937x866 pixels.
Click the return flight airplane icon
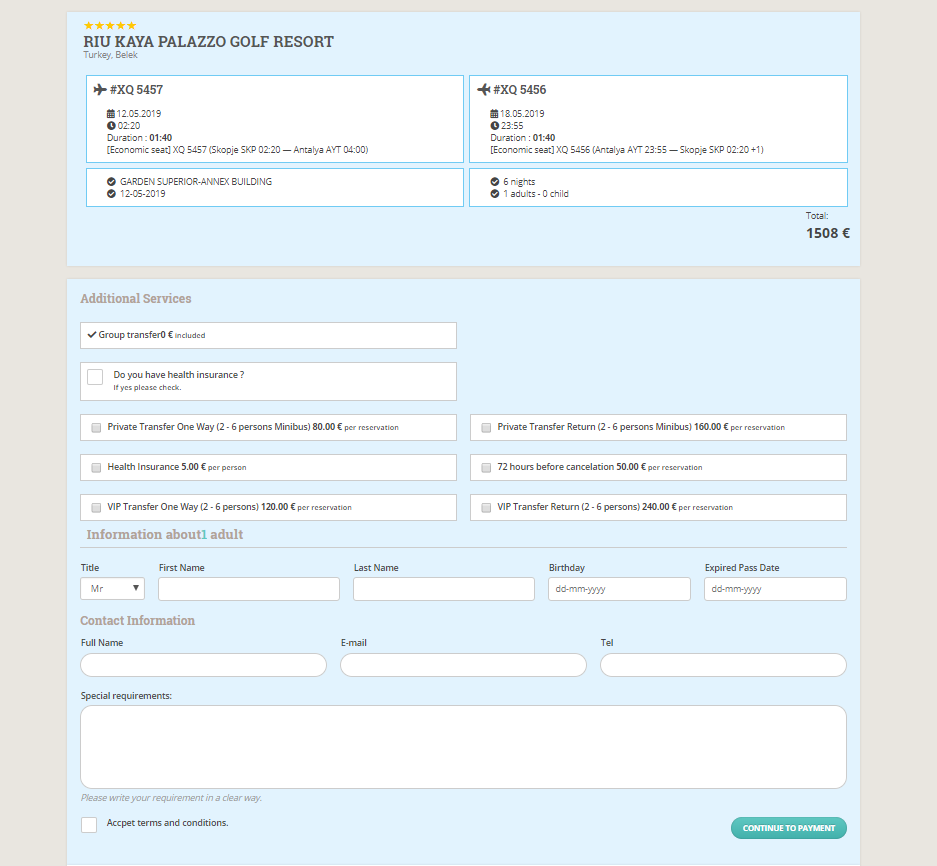pyautogui.click(x=484, y=90)
